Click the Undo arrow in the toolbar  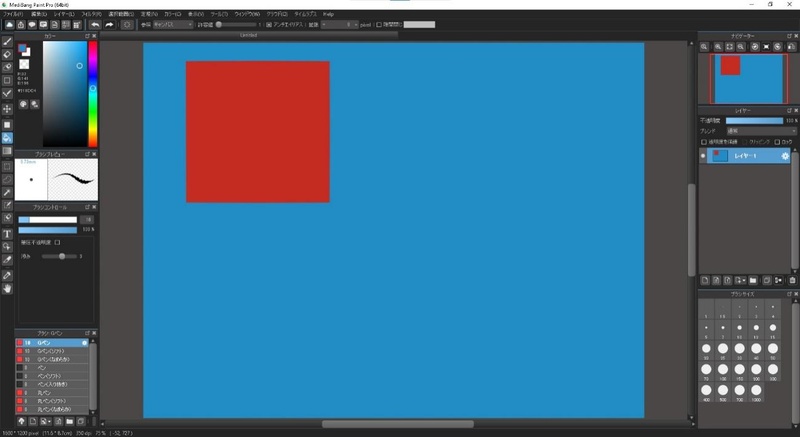click(x=95, y=24)
